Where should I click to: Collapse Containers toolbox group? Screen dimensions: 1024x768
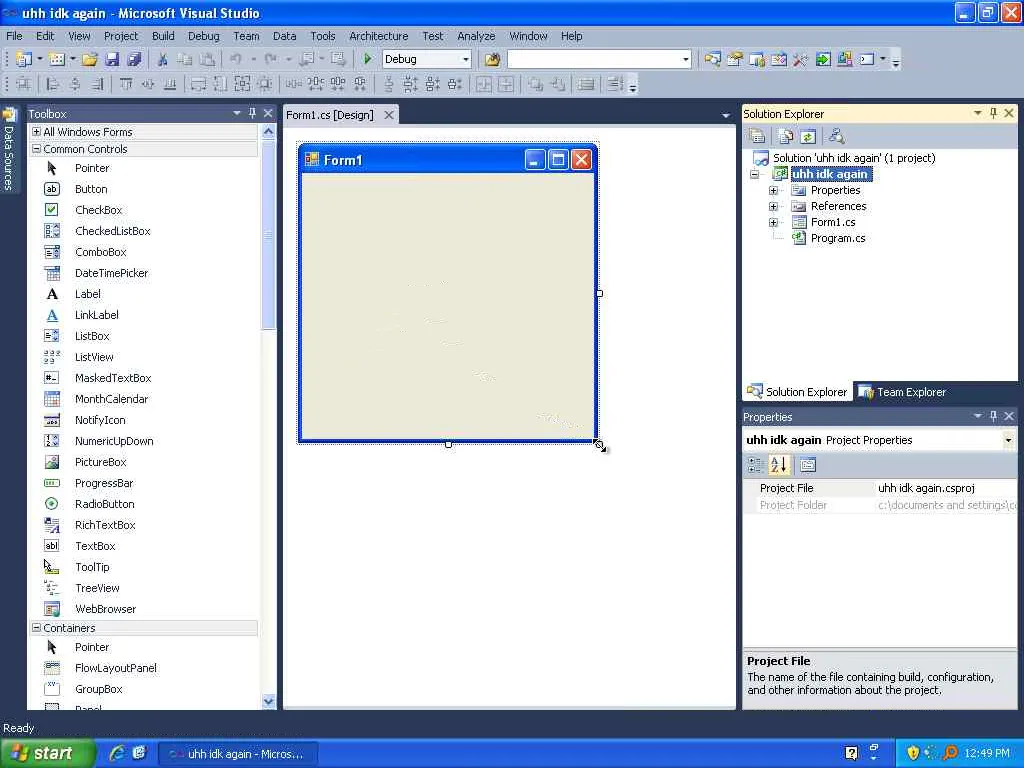tap(37, 628)
